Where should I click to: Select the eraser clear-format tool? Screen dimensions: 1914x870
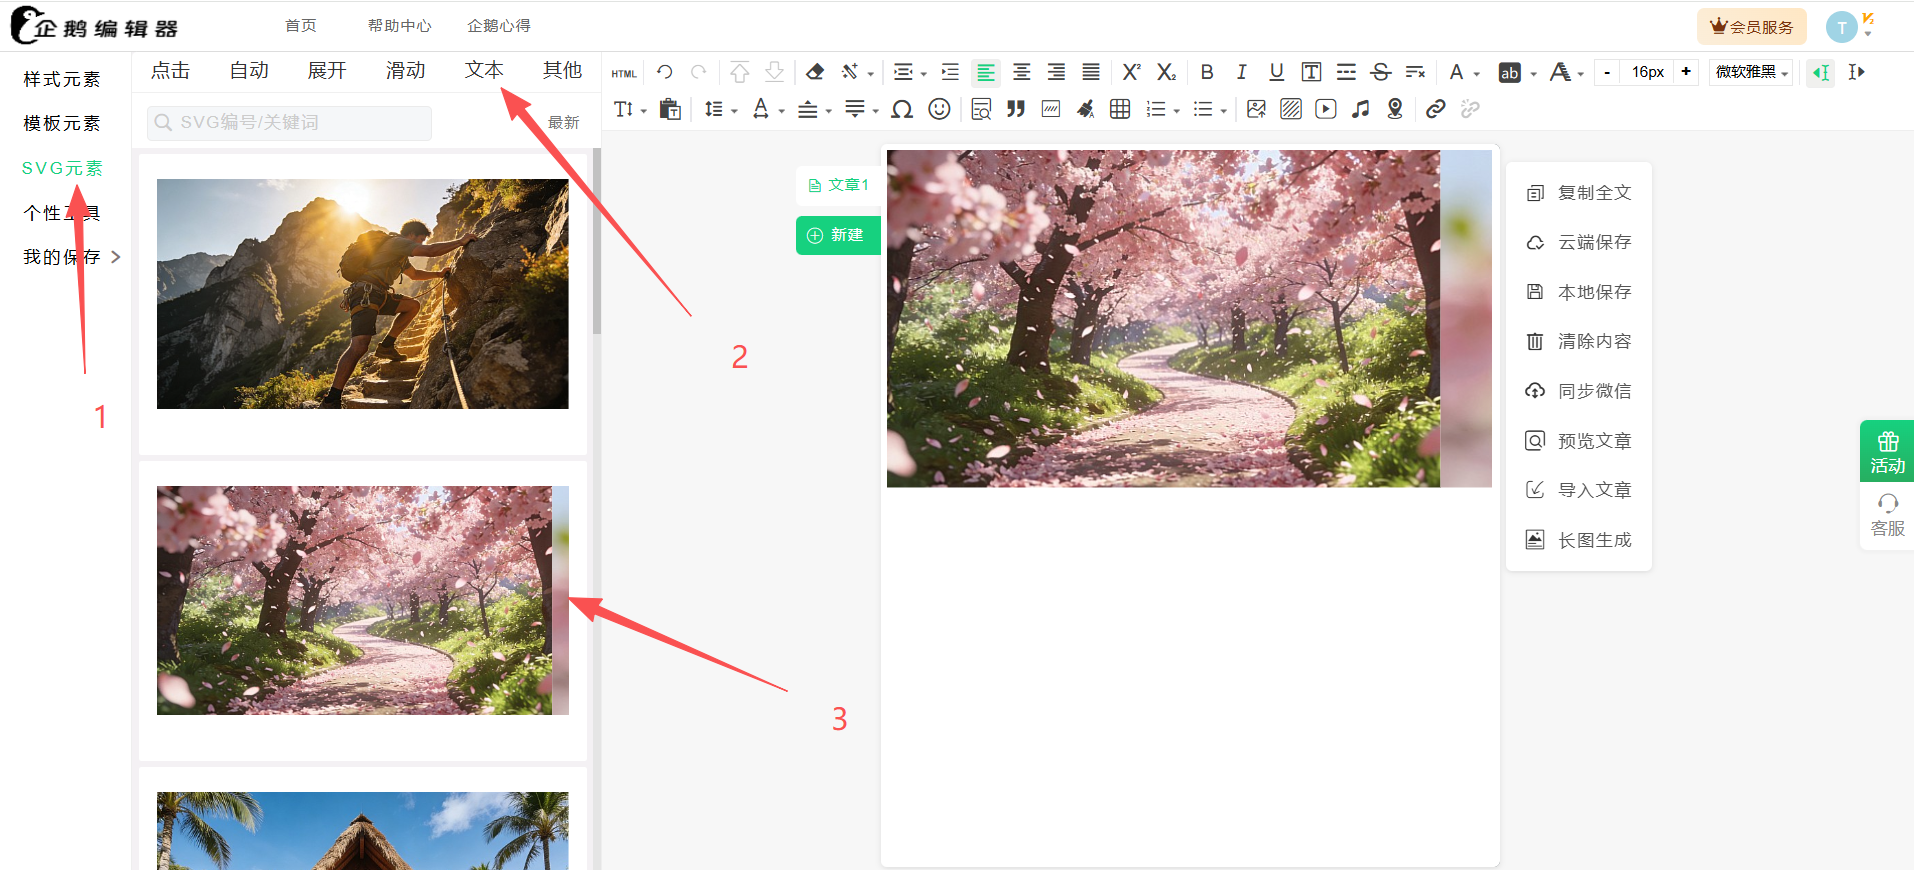pos(815,72)
